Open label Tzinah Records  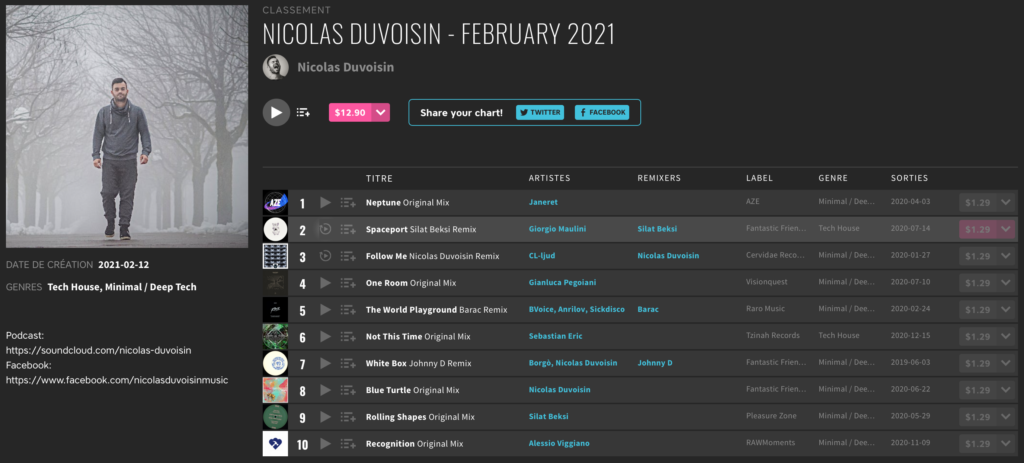(x=773, y=336)
